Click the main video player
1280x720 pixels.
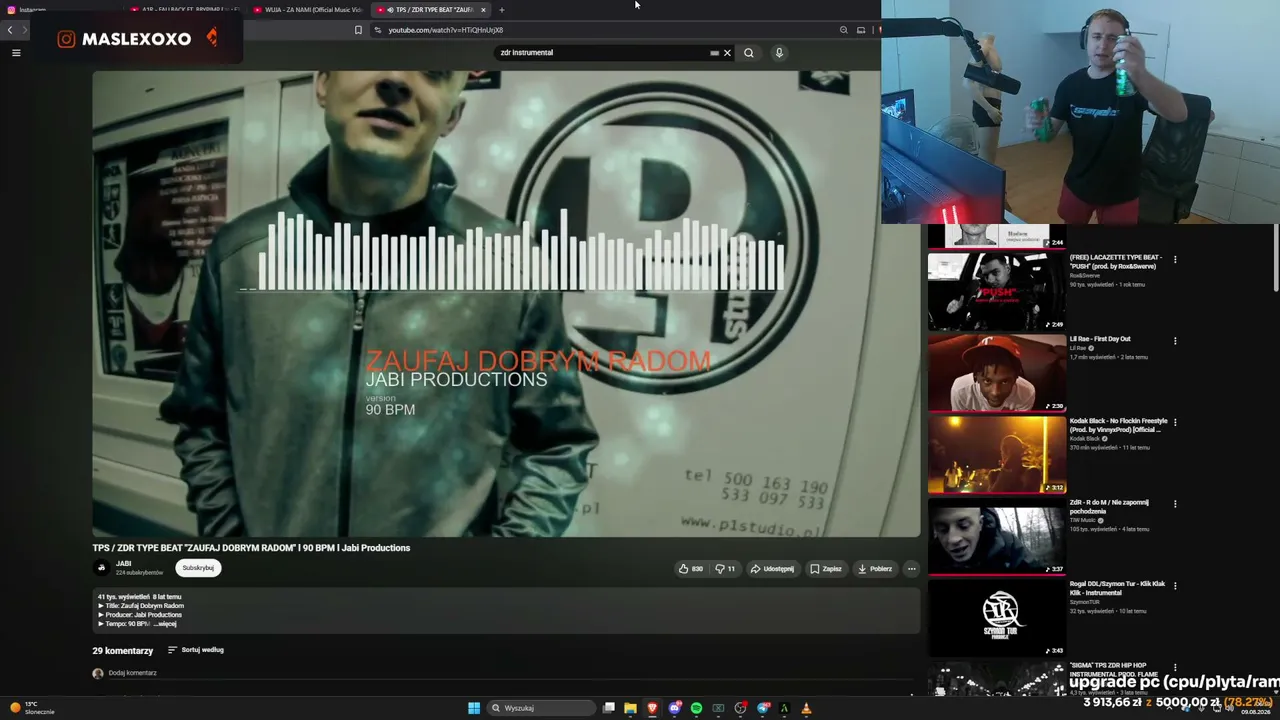tap(506, 304)
